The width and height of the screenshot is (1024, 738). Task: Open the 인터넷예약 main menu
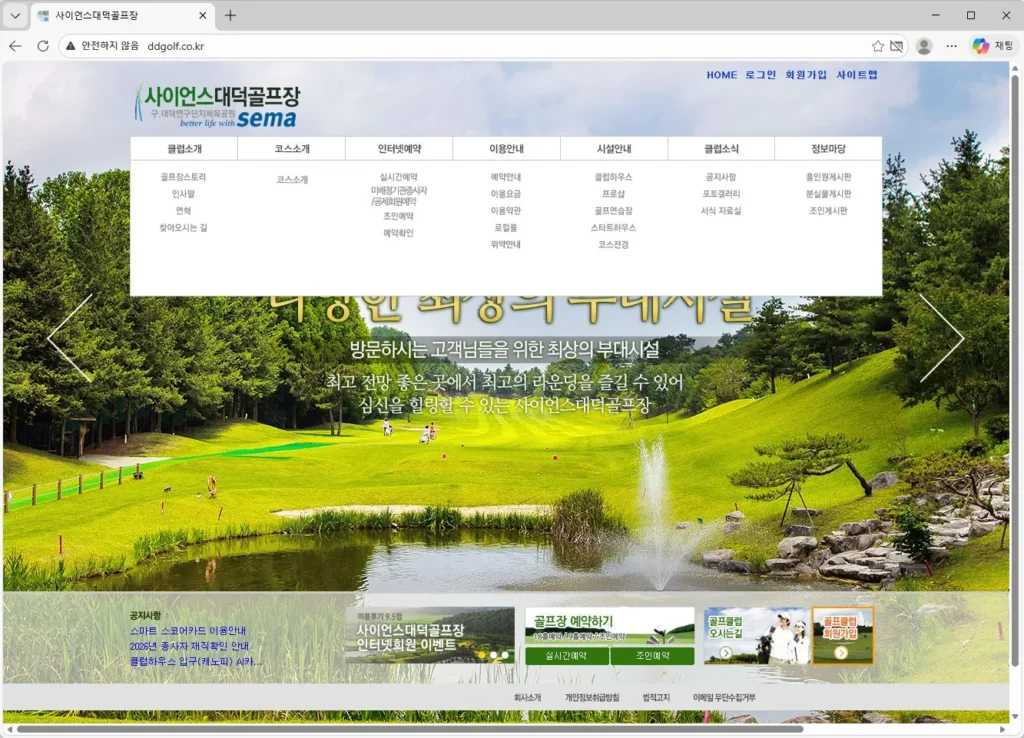399,149
